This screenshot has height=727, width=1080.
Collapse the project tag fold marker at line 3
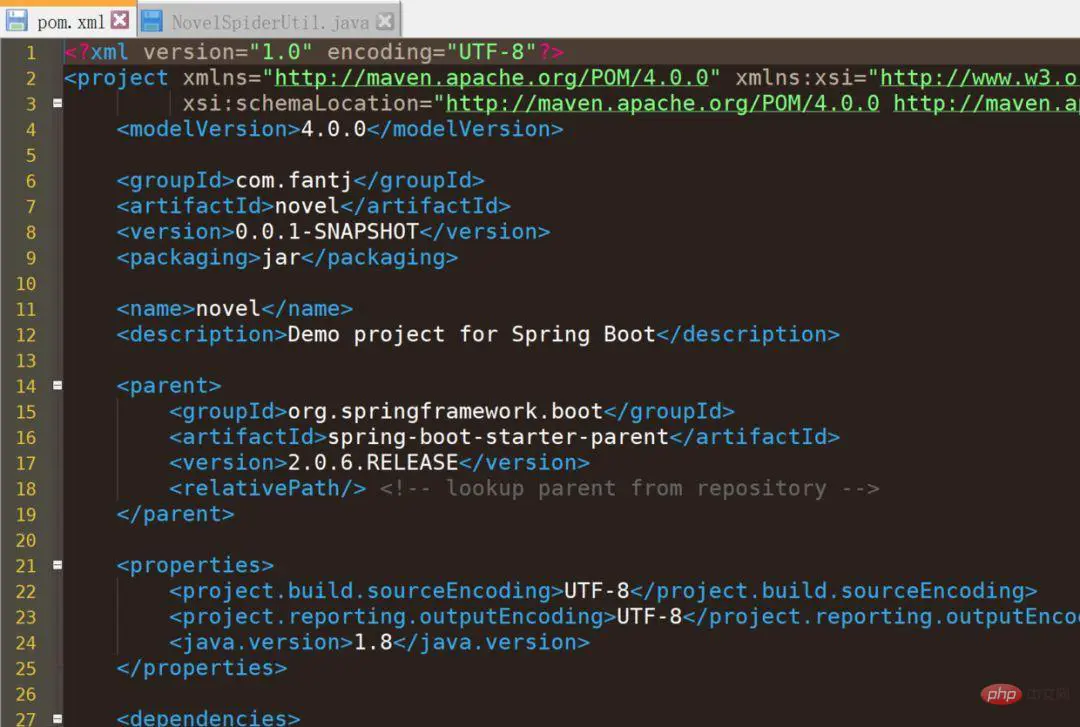coord(57,103)
